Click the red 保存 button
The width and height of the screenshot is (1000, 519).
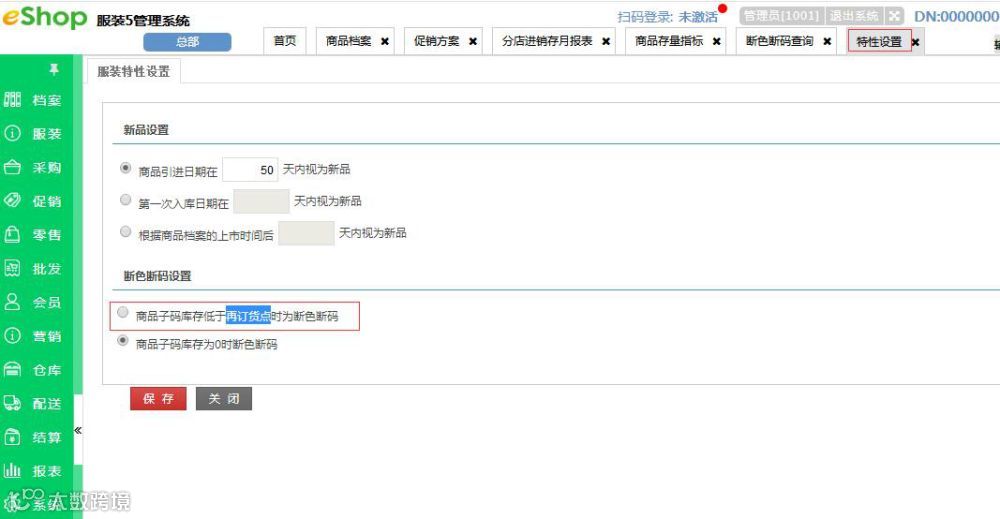[x=158, y=398]
